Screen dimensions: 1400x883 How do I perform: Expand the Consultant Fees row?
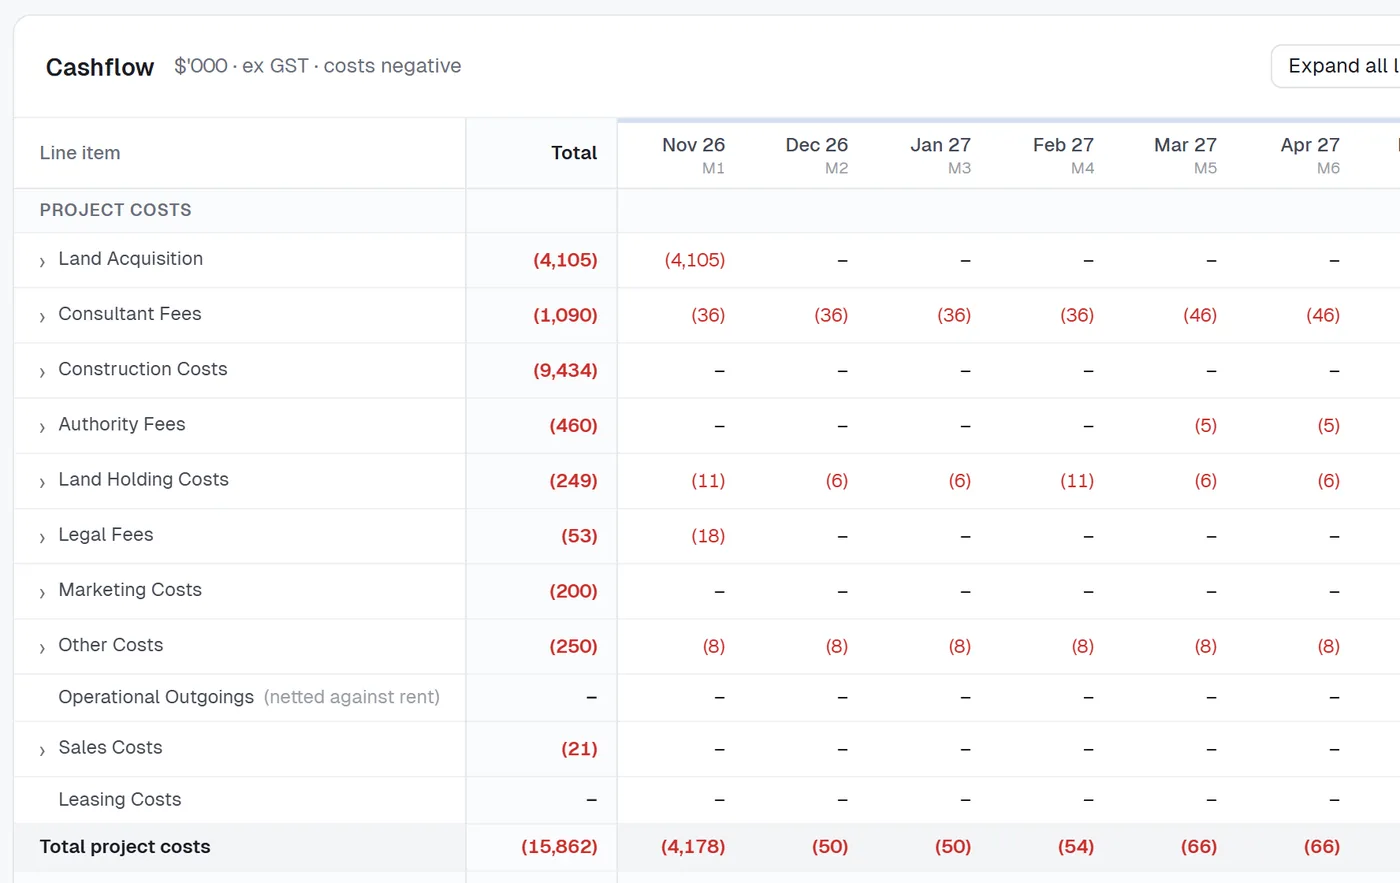coord(42,317)
